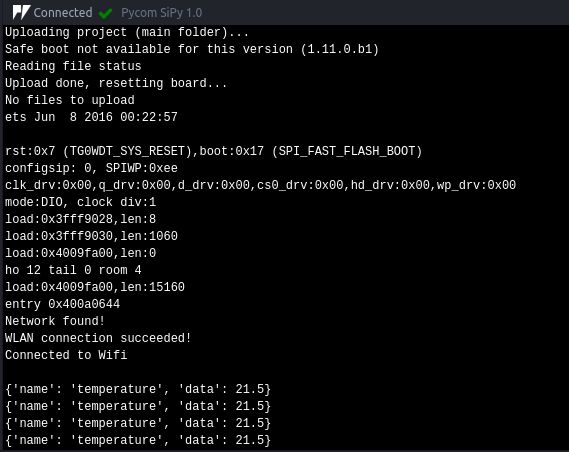Click the 'Uploading project (main folder)...' line
Image resolution: width=569 pixels, height=452 pixels.
(127, 32)
